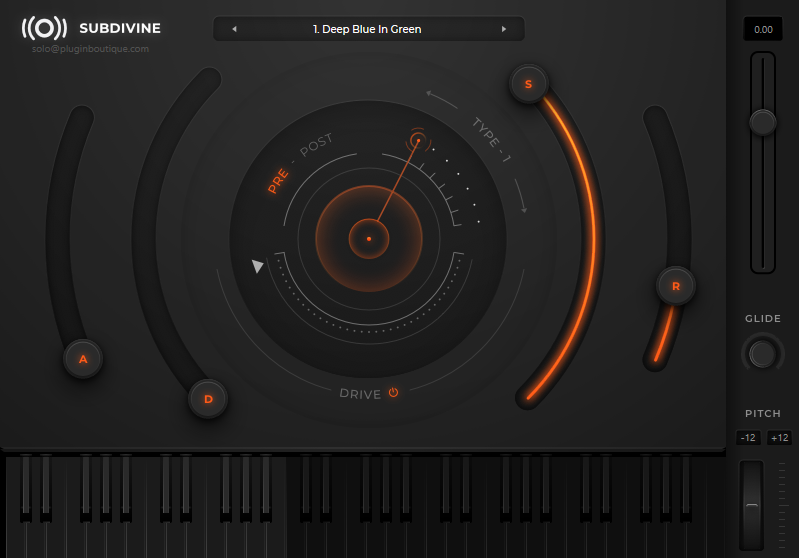This screenshot has height=558, width=799.
Task: Open the preset name 'Deep Blue In Green'
Action: (x=367, y=29)
